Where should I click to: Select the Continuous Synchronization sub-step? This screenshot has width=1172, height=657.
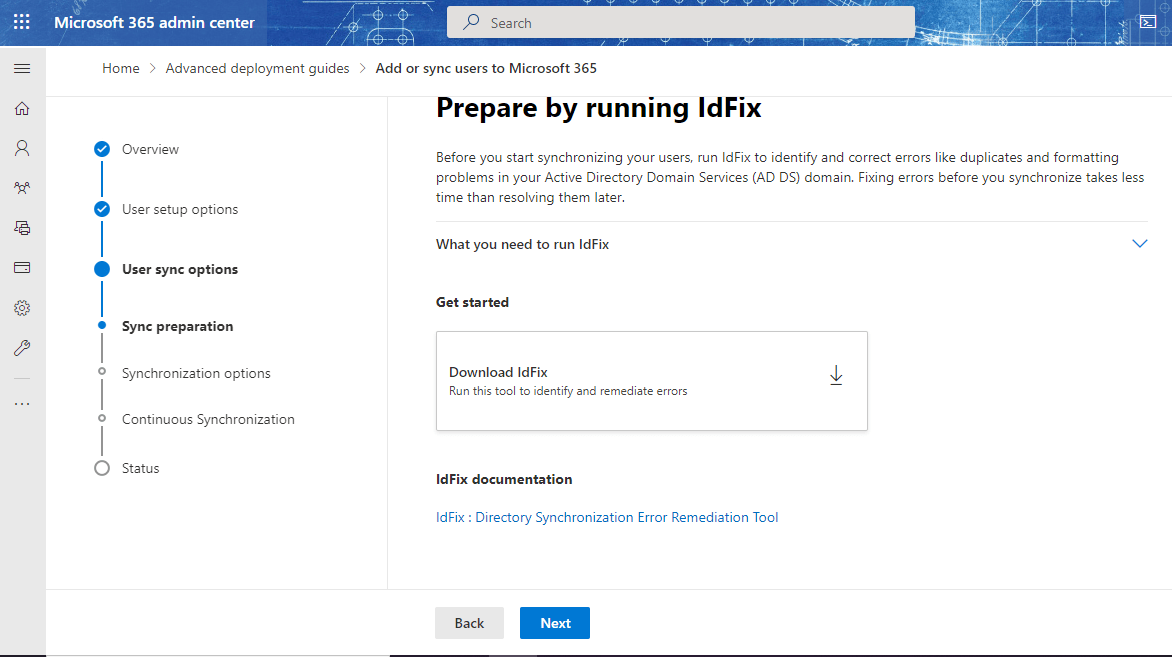coord(209,419)
